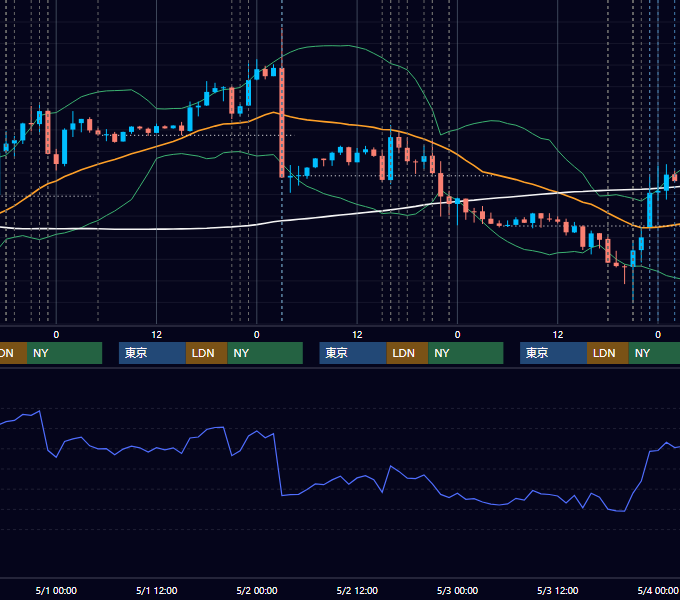
Task: Click the NY session bar spanning 5/1 00:00
Action: tap(64, 353)
